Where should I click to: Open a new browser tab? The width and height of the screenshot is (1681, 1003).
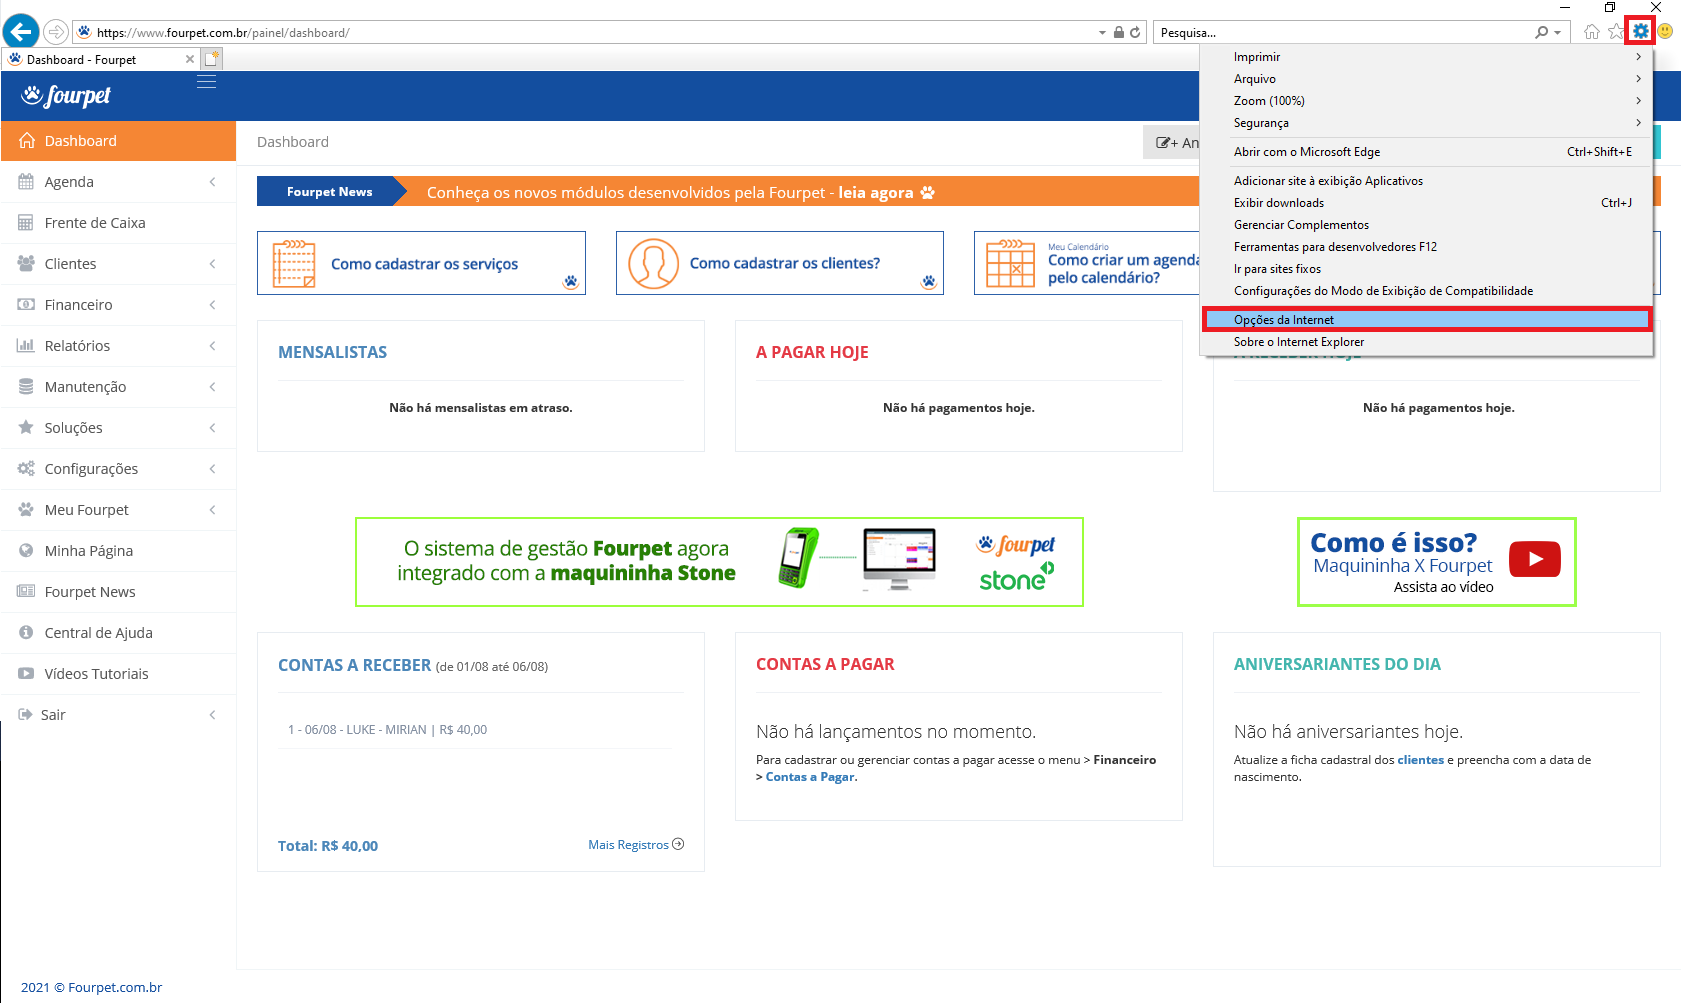click(x=211, y=59)
